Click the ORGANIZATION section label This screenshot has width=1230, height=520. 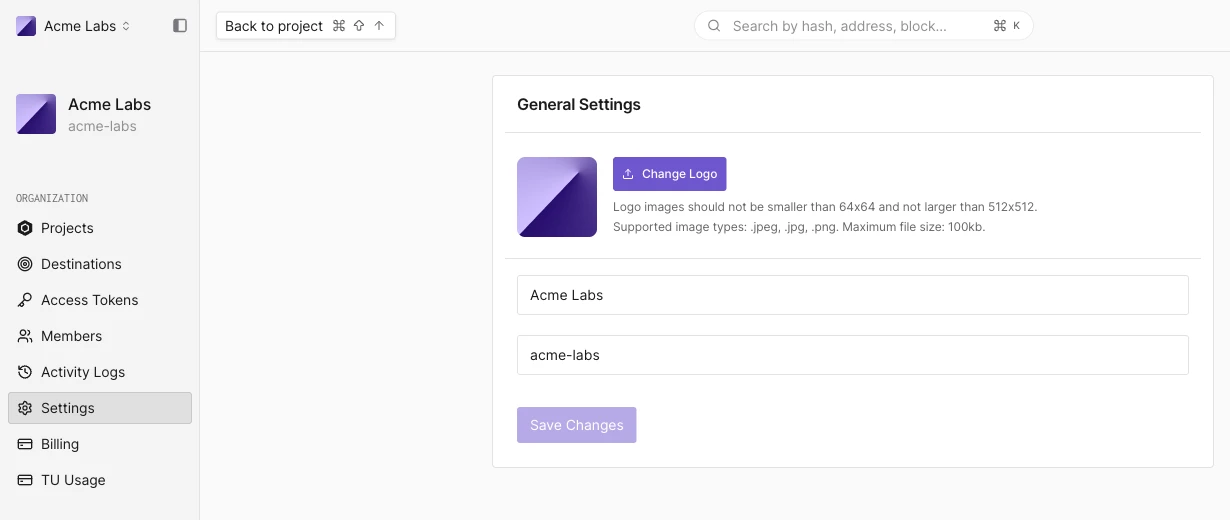pos(52,198)
